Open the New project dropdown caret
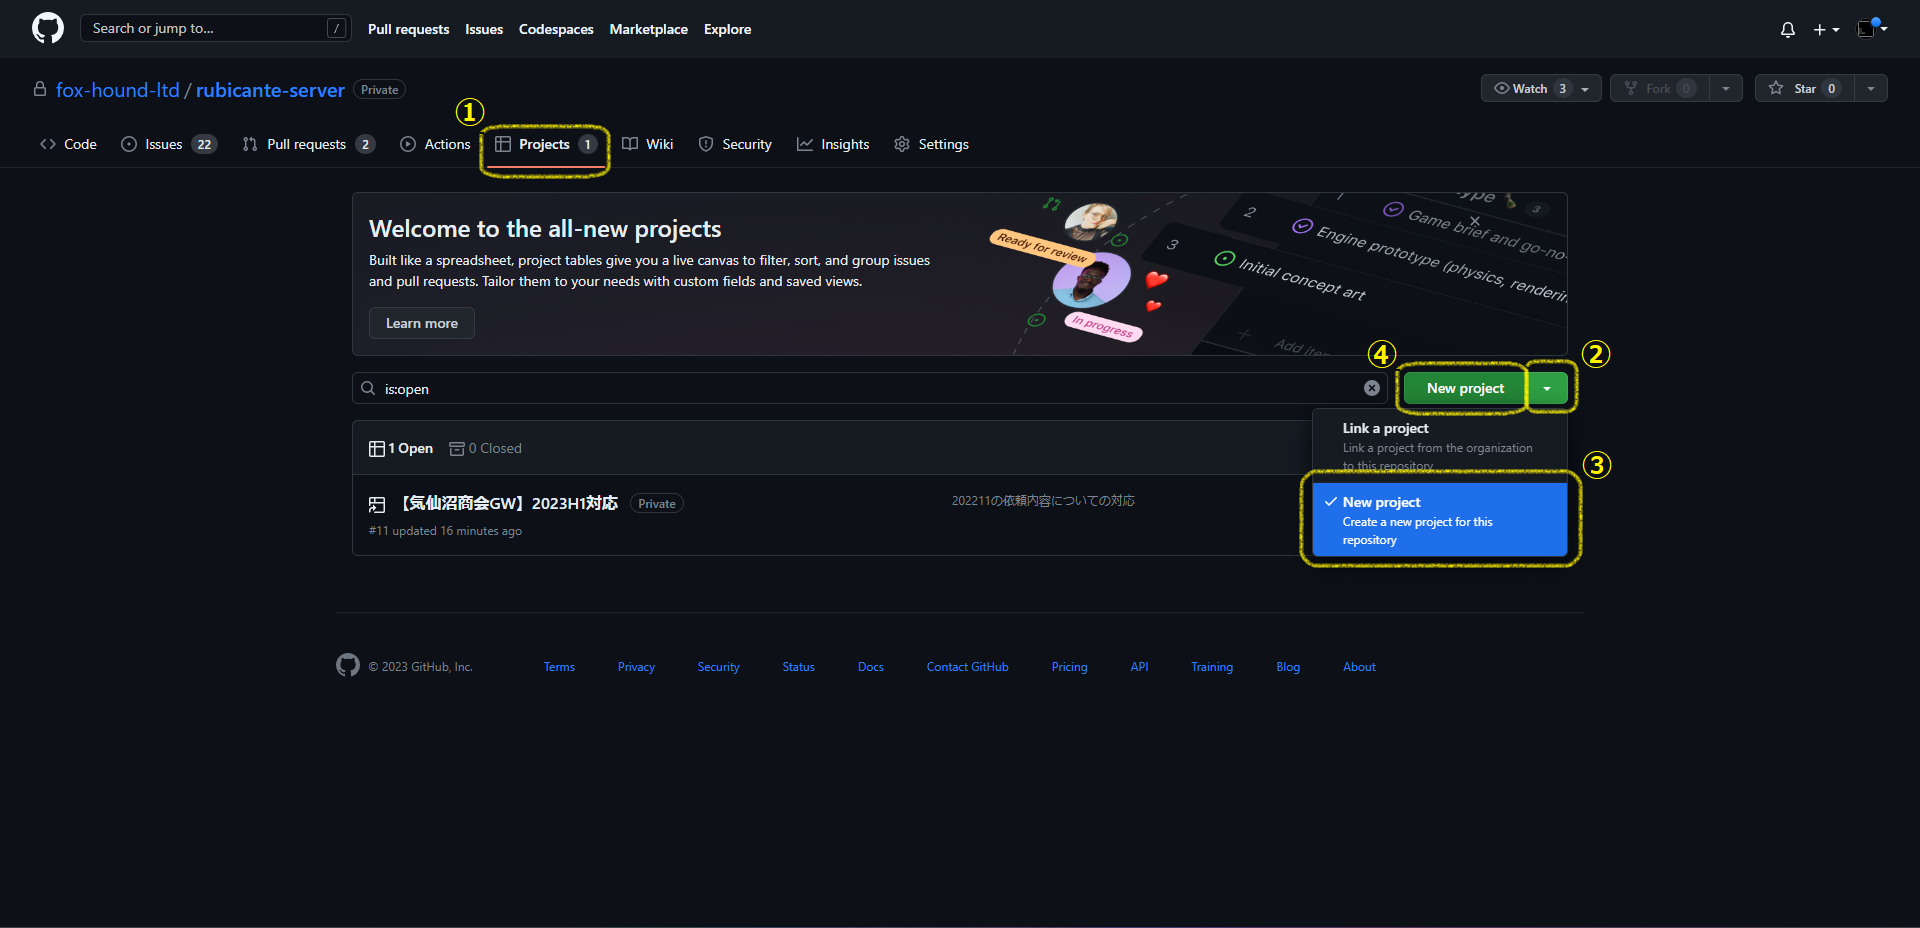Viewport: 1920px width, 928px height. pos(1548,388)
